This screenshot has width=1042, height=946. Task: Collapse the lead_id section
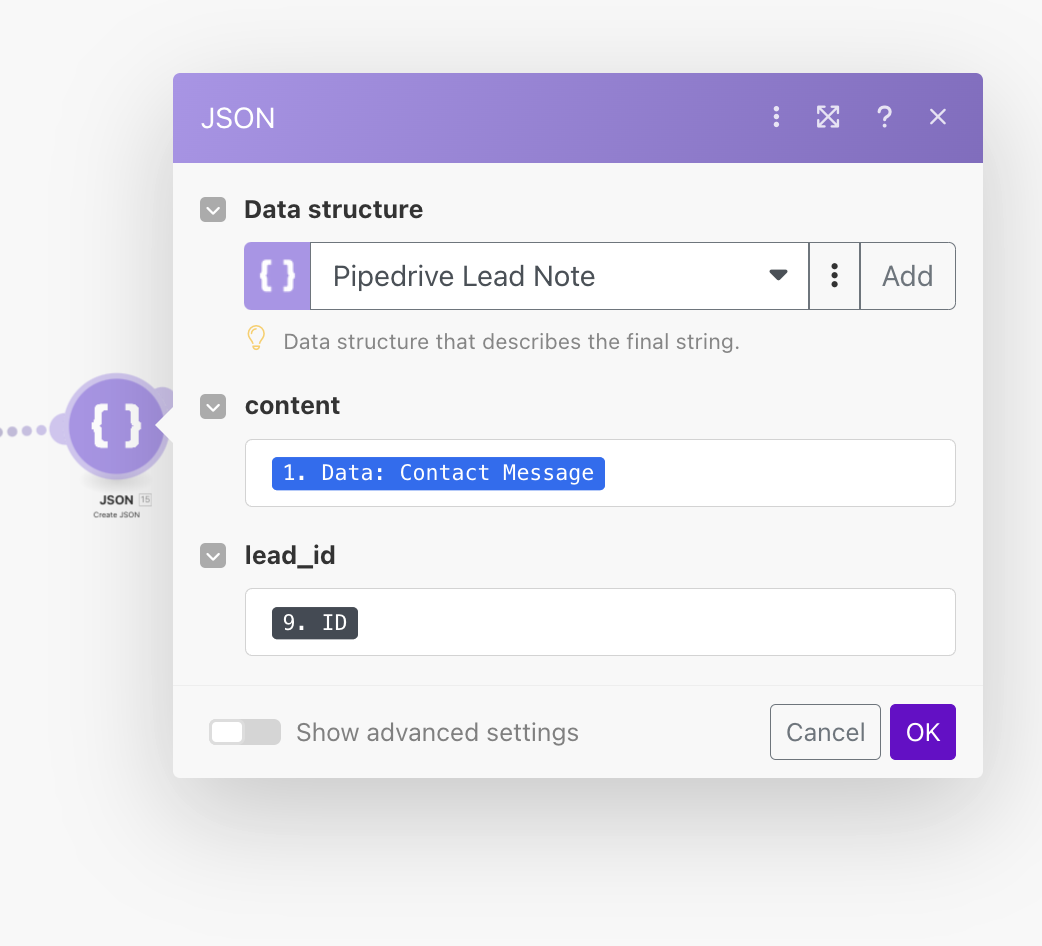point(212,556)
